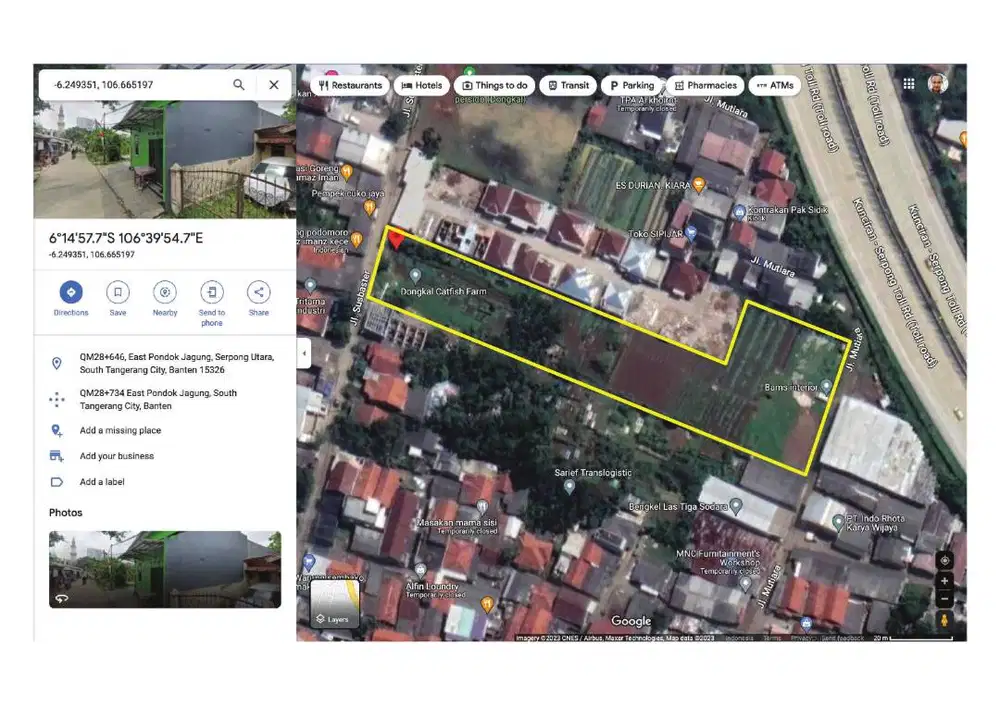Save this location
The height and width of the screenshot is (706, 1000).
coord(118,298)
